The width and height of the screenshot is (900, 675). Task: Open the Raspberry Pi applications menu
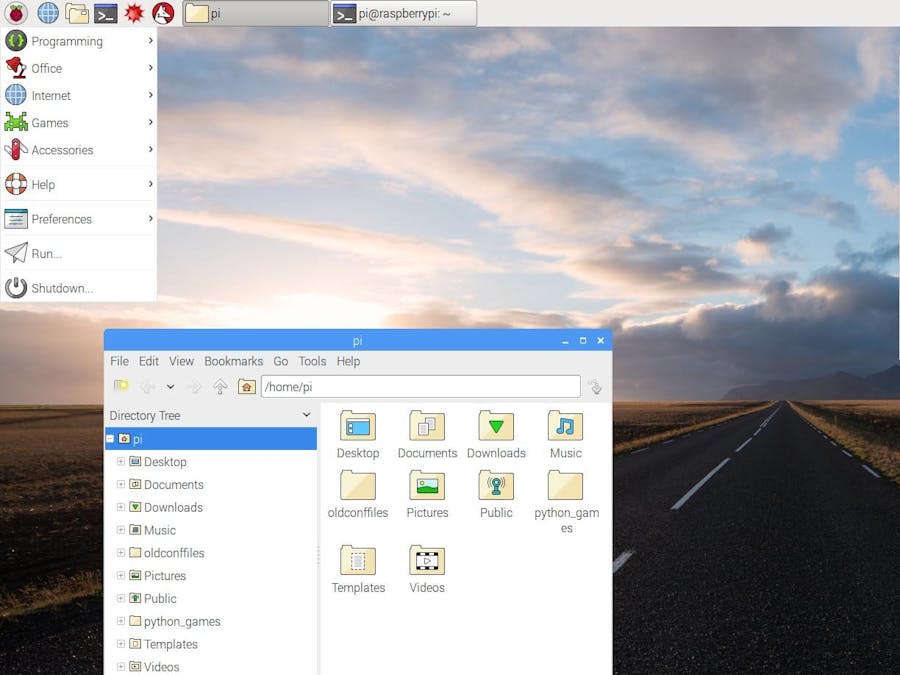[14, 13]
